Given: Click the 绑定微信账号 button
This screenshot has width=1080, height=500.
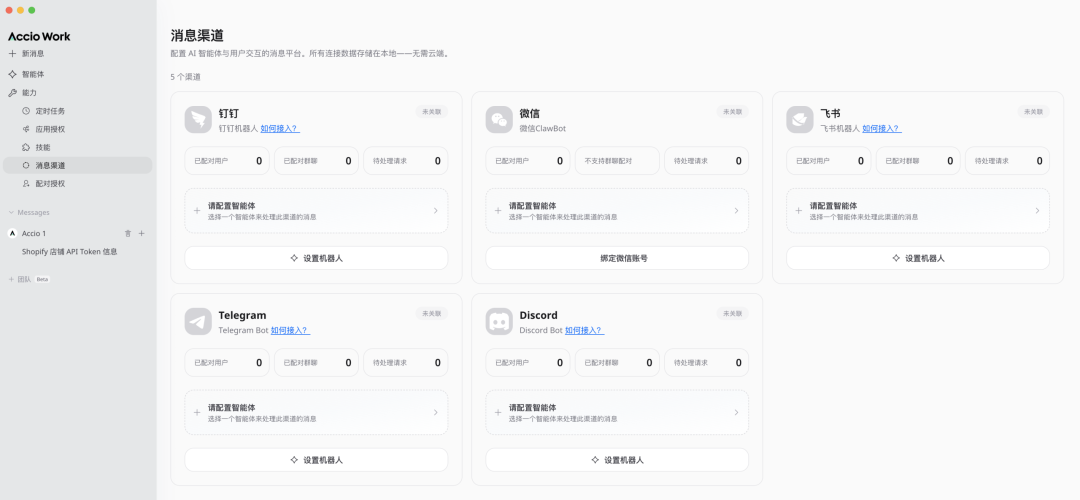Looking at the screenshot, I should (x=617, y=258).
